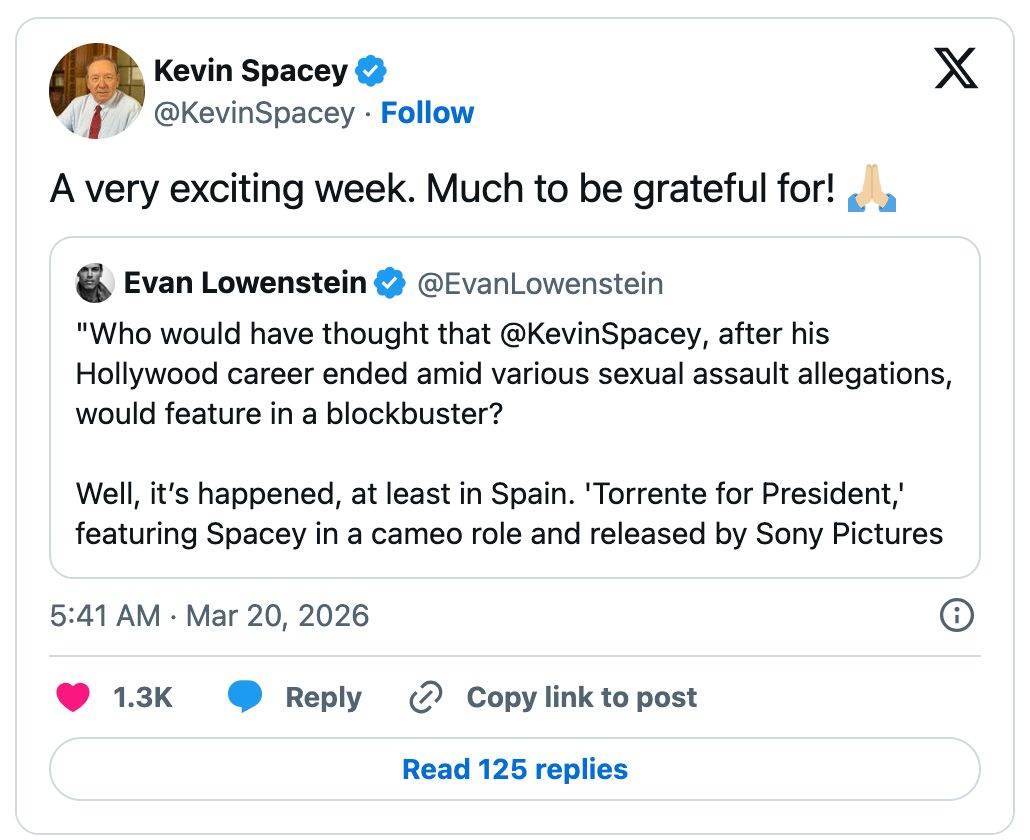Viewport: 1030px width, 840px height.
Task: Open the @EvanLowenstein handle
Action: coord(539,284)
